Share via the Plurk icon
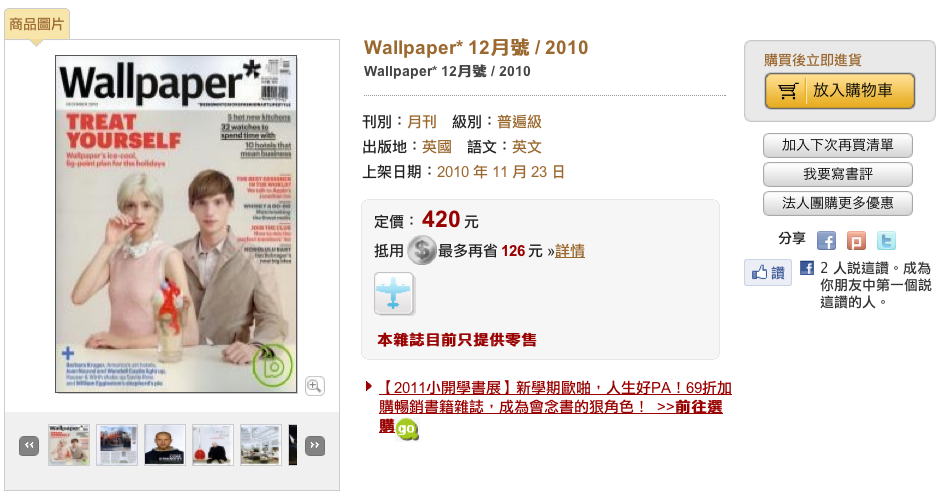This screenshot has width=944, height=504. click(856, 241)
